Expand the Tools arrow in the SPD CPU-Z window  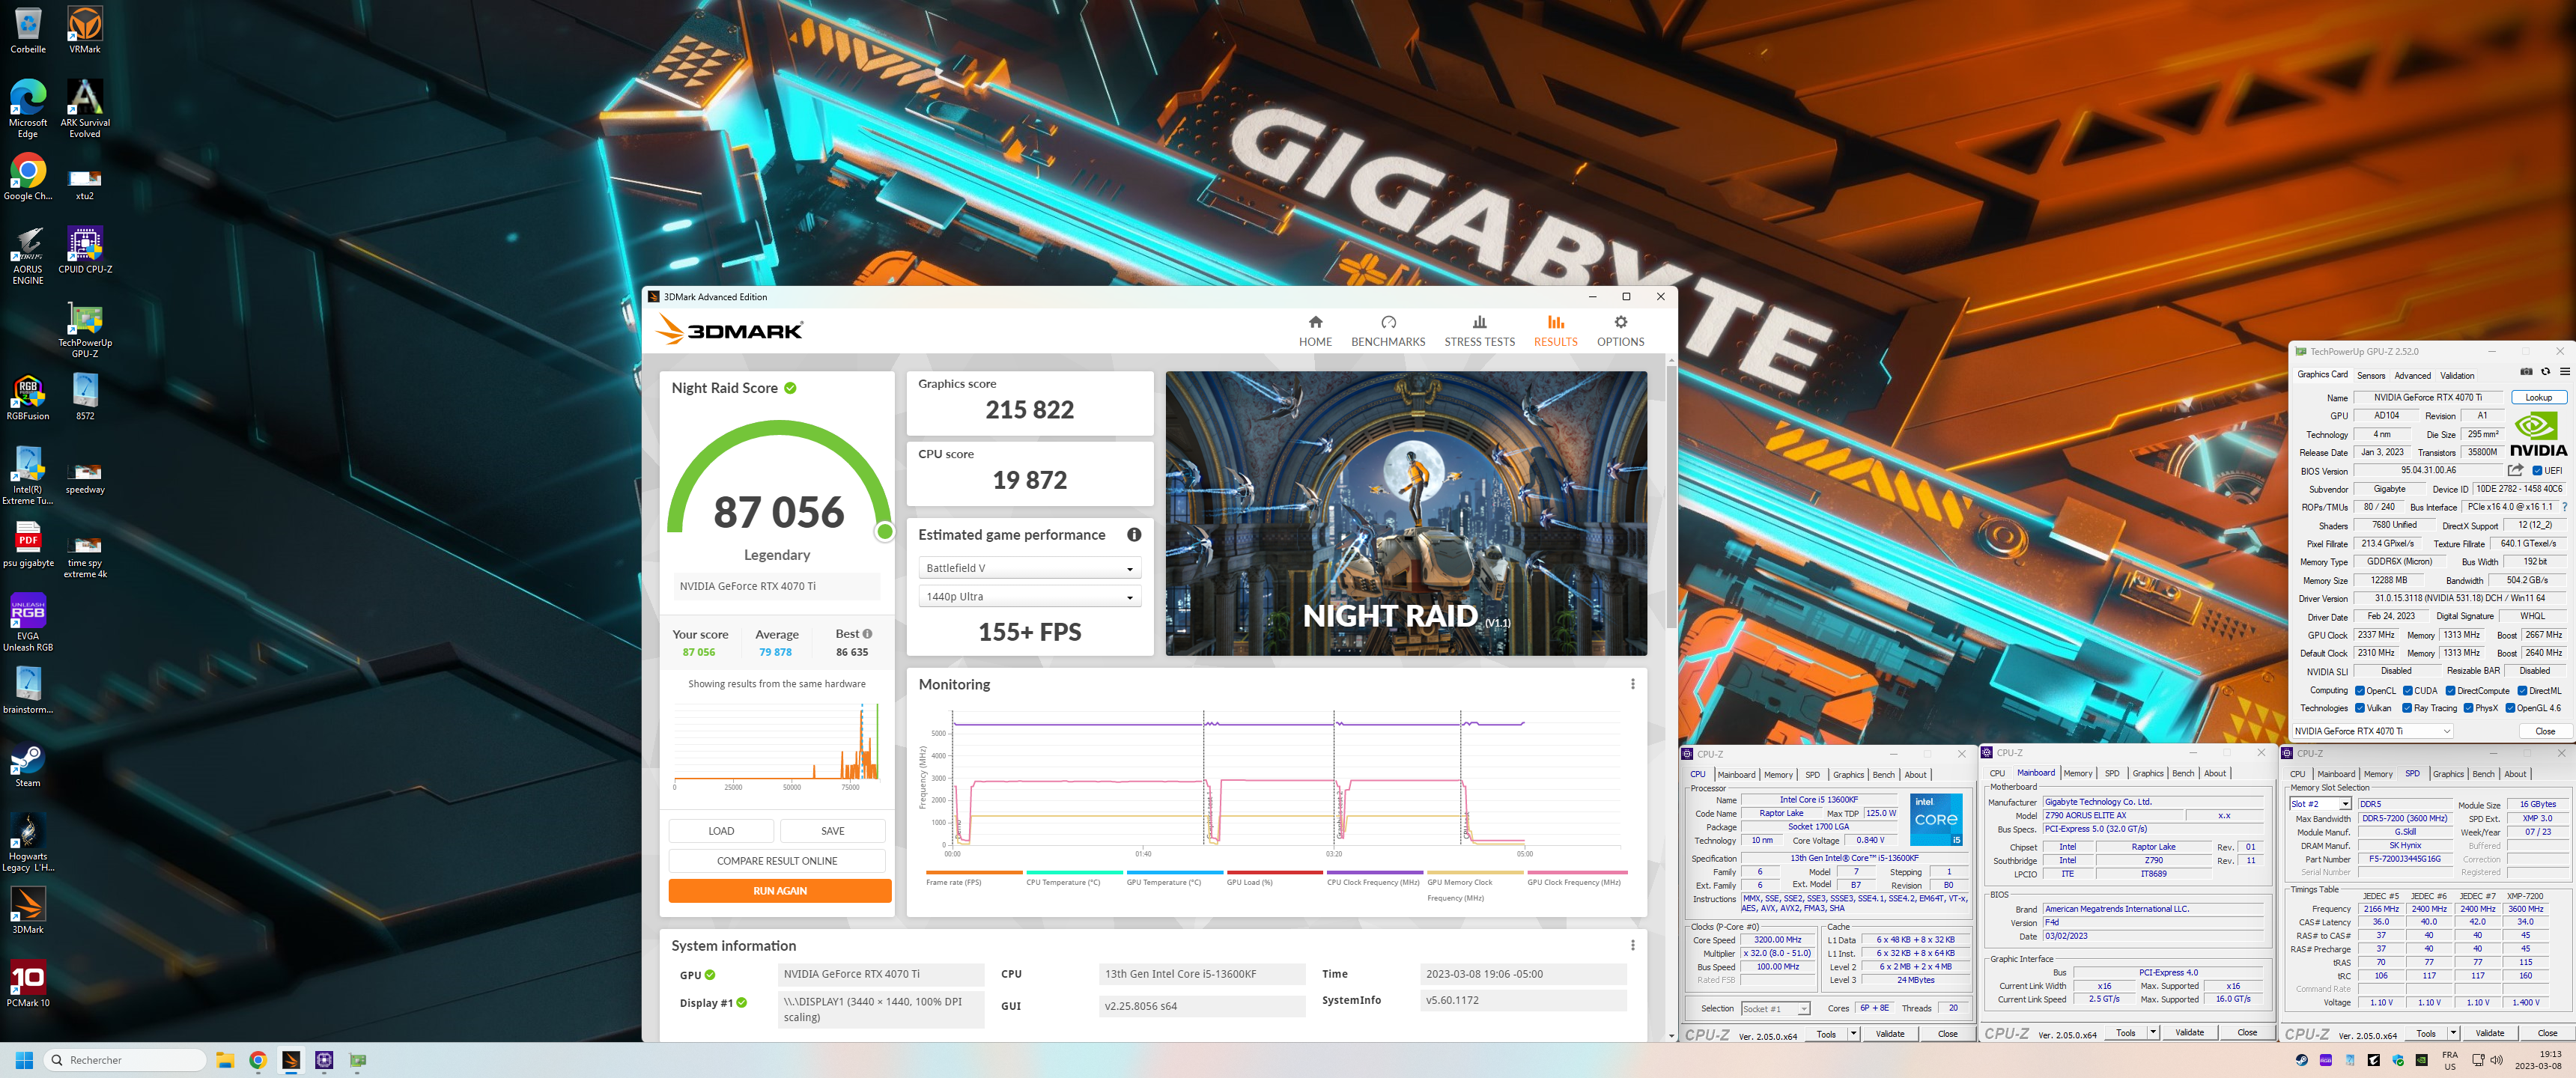click(2453, 1033)
